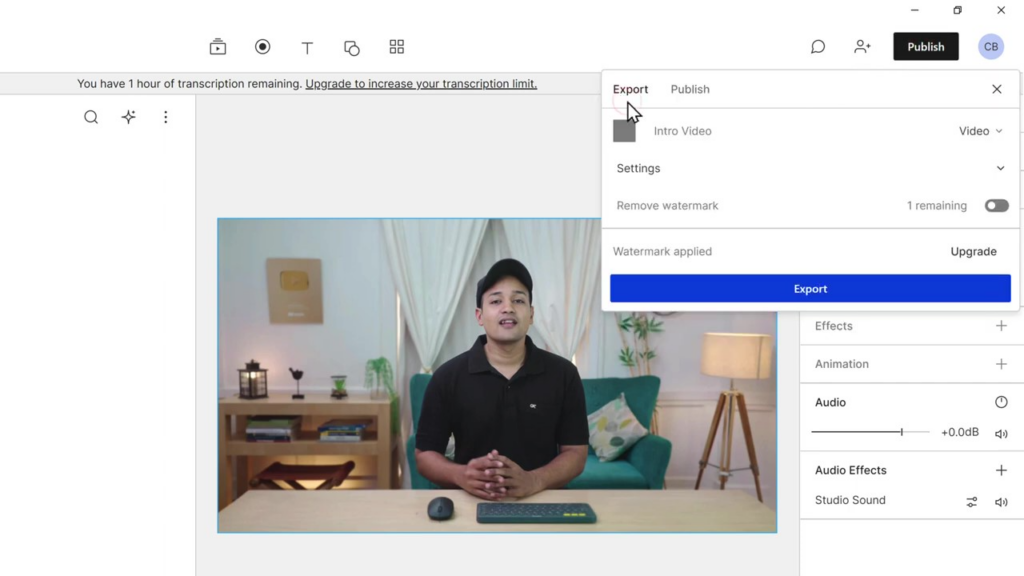Click the invite collaborator person icon

862,46
